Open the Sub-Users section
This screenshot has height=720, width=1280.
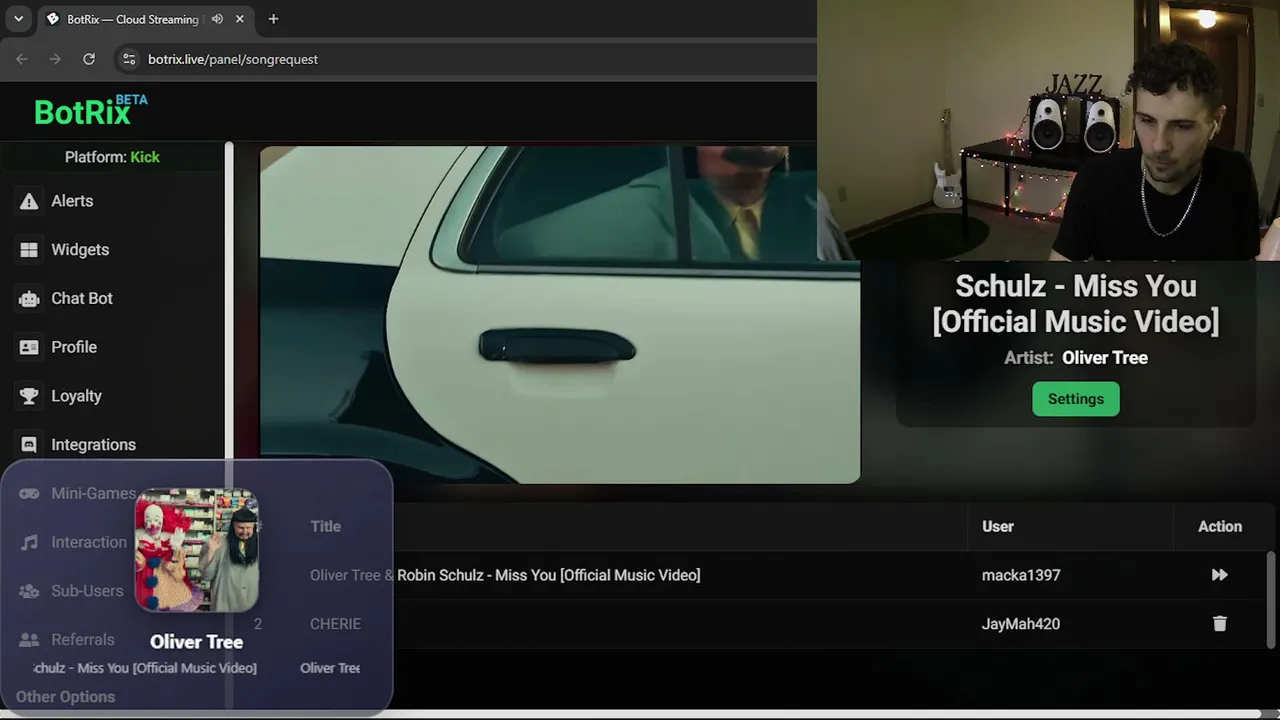pyautogui.click(x=87, y=591)
